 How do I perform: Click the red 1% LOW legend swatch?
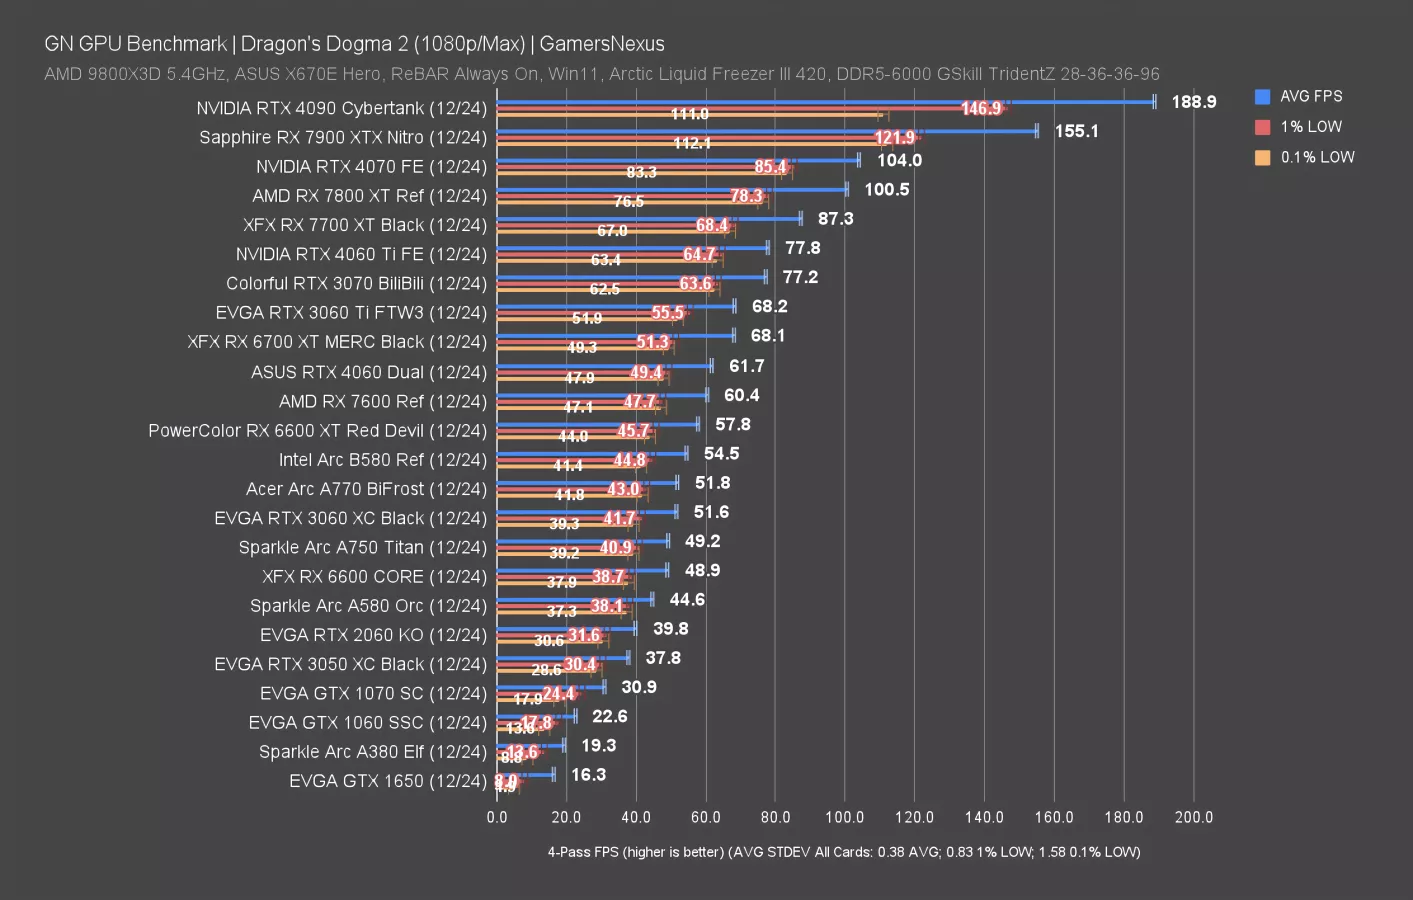click(1262, 127)
